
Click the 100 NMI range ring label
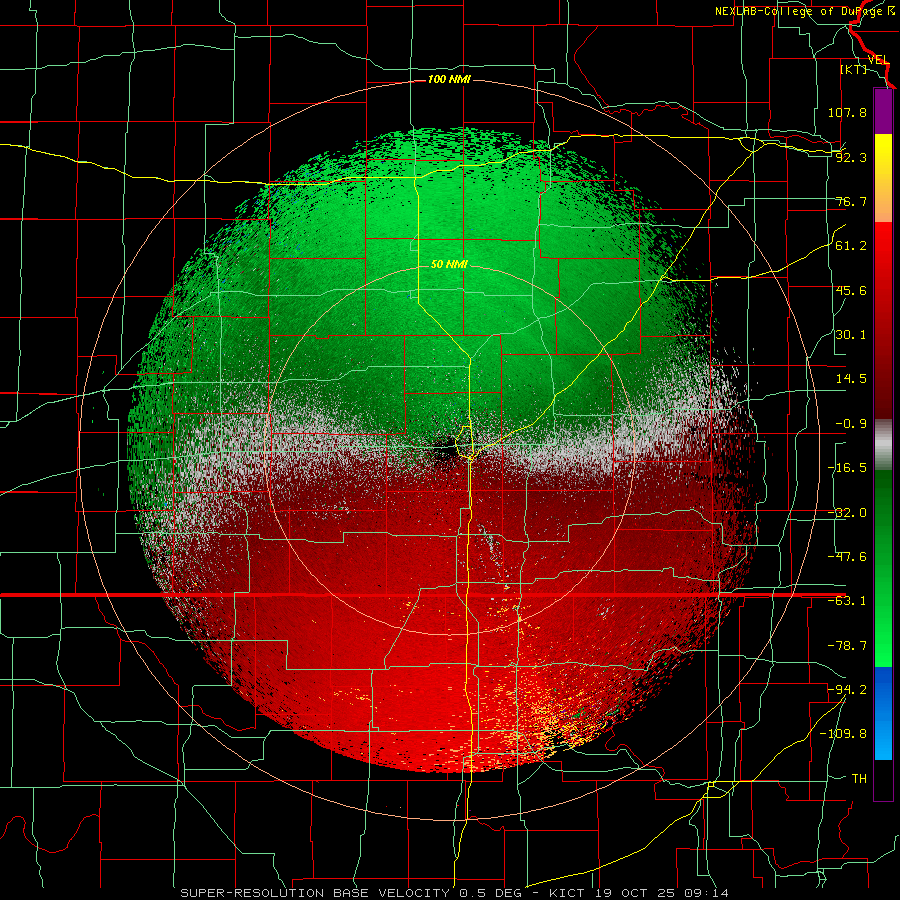tap(449, 79)
